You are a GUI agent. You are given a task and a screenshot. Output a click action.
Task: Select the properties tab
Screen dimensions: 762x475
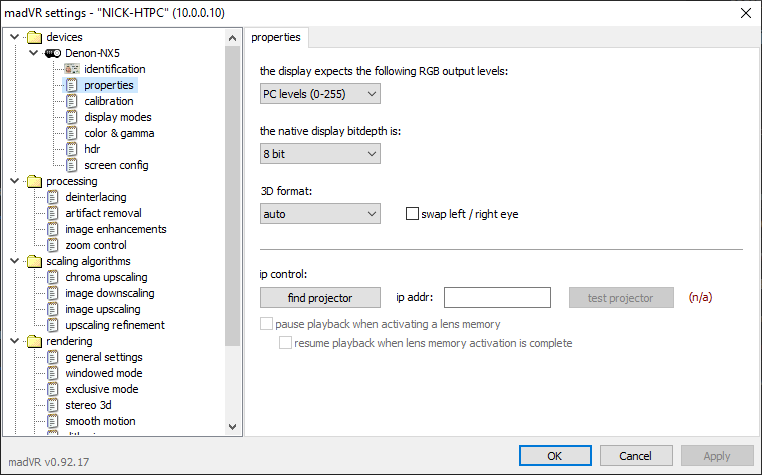276,37
